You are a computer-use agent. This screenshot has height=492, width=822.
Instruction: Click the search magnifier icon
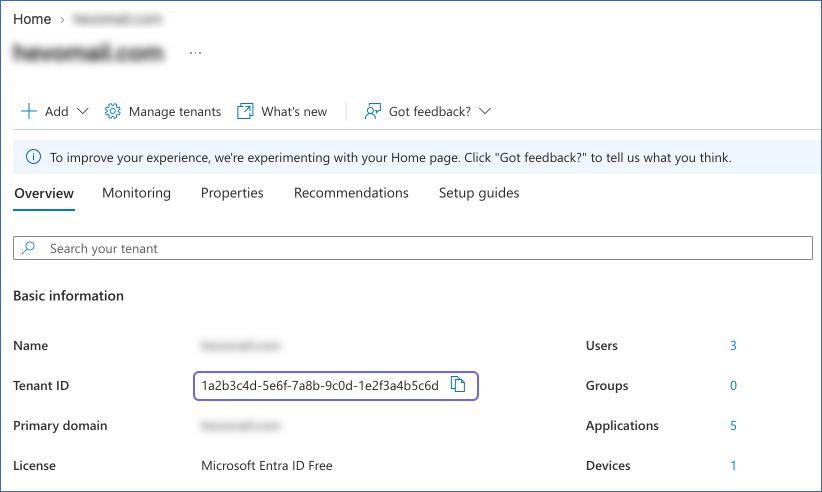(29, 247)
